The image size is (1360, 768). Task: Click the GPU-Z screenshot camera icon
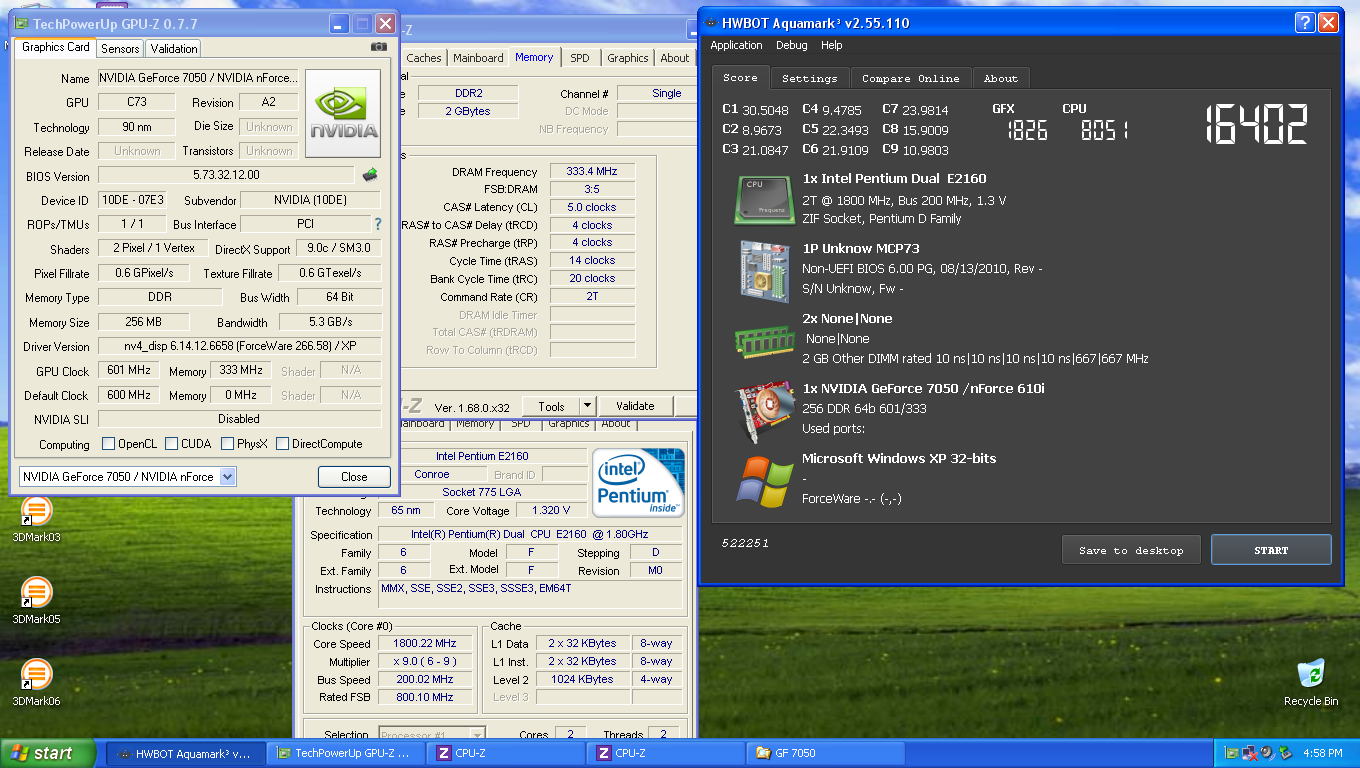(x=379, y=47)
